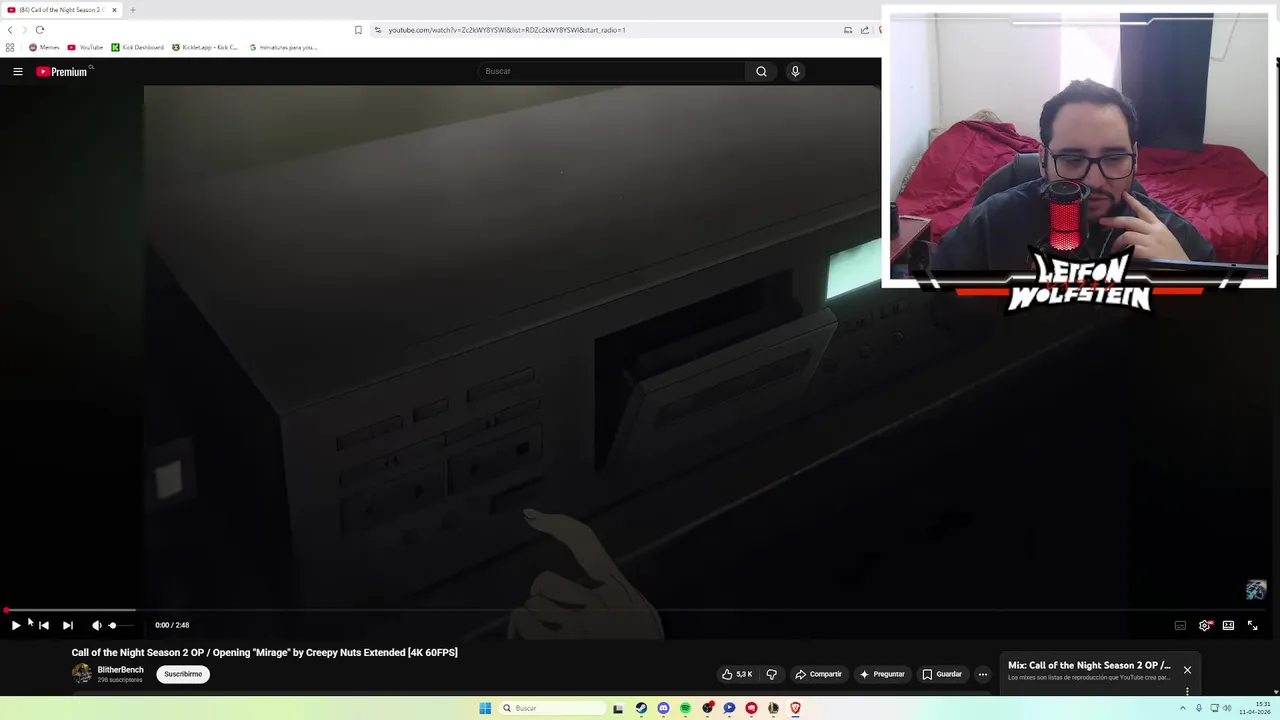Open the Compartir share dialog

coord(818,674)
